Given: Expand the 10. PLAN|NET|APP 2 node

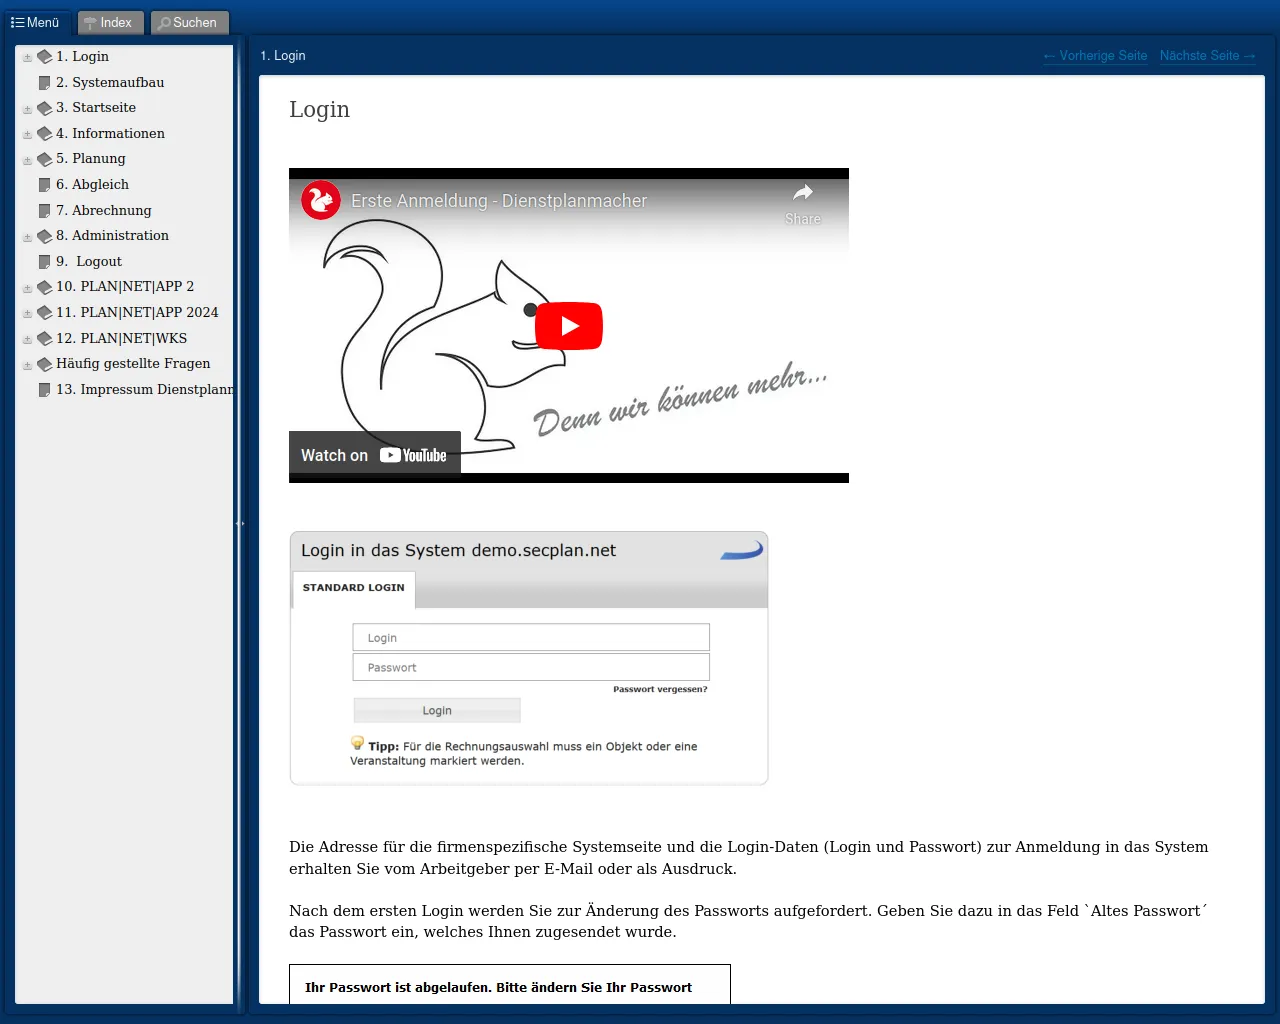Looking at the screenshot, I should [27, 288].
